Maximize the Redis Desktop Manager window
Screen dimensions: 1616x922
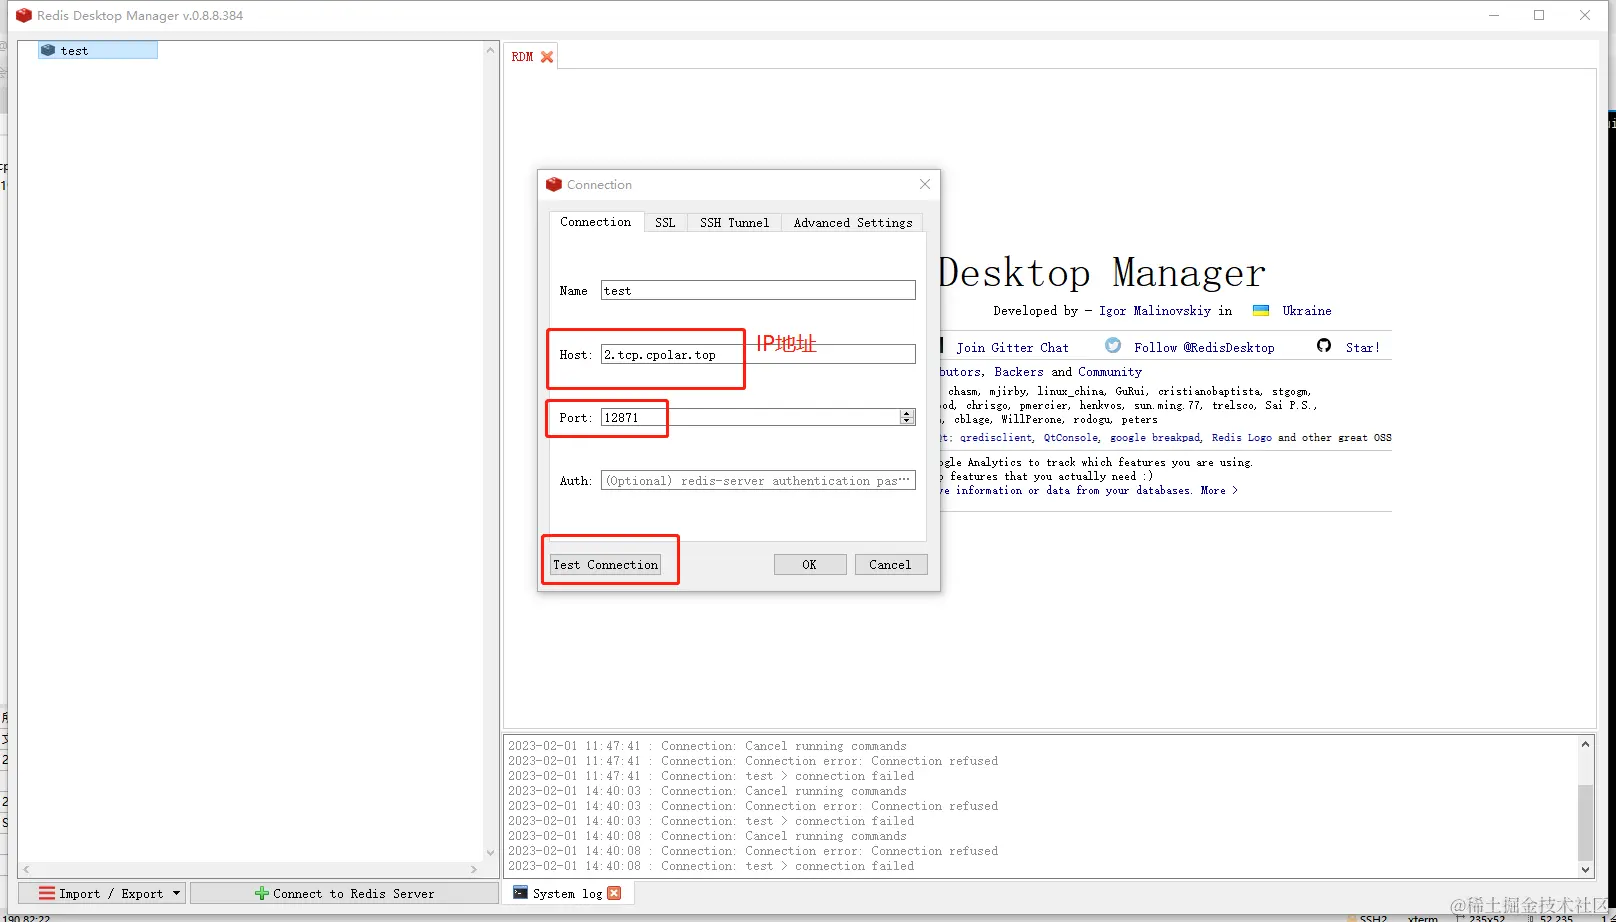1539,15
